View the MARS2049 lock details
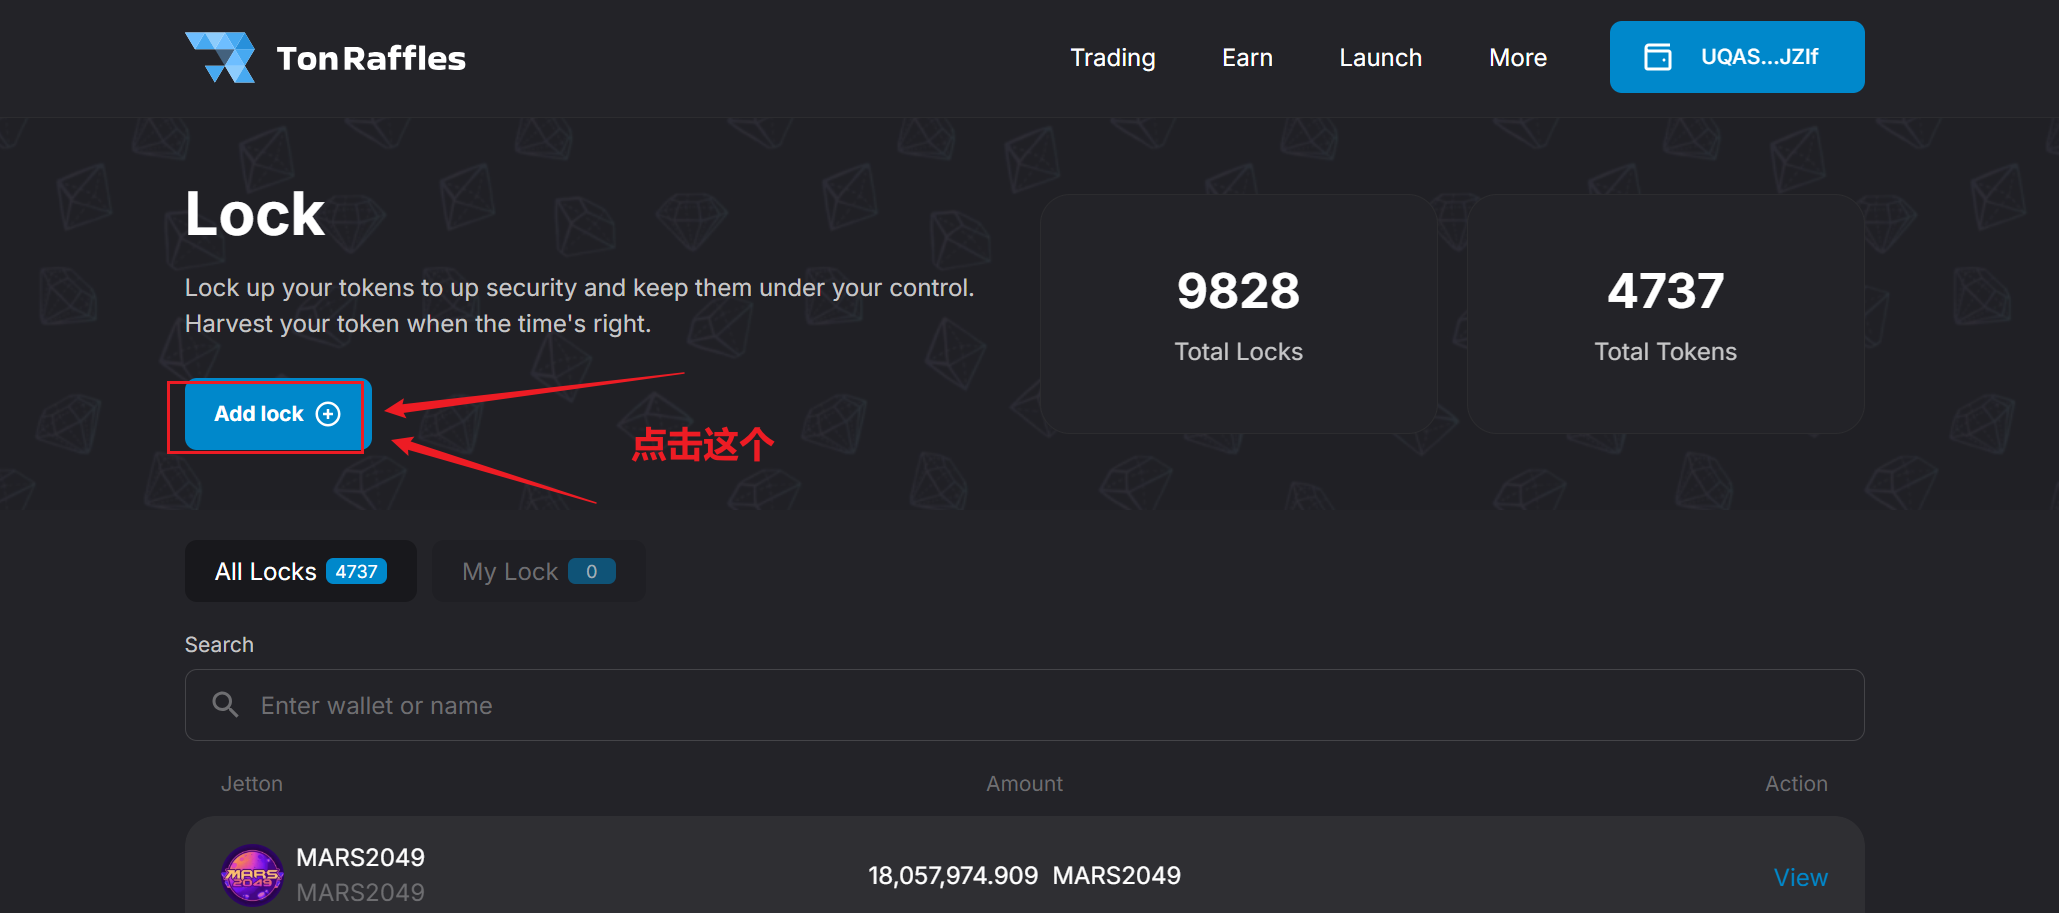Viewport: 2059px width, 913px height. [x=1800, y=877]
